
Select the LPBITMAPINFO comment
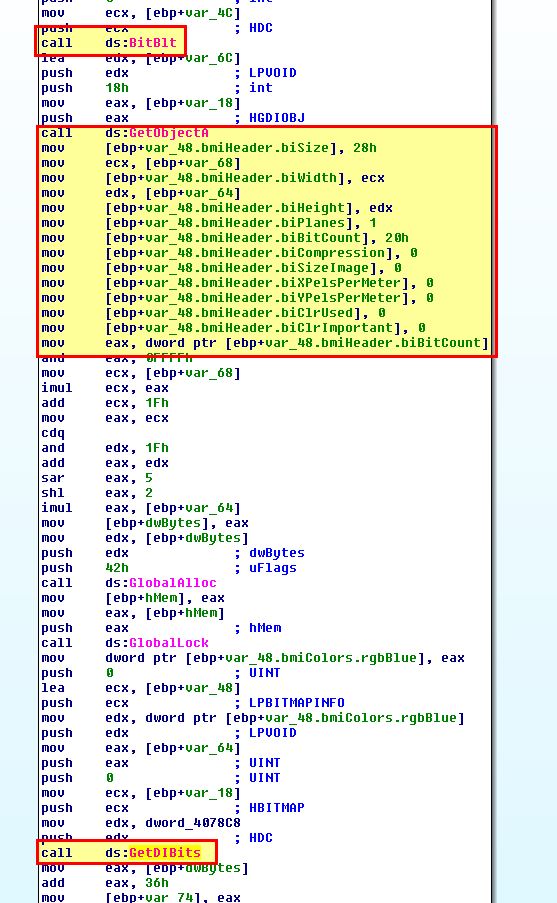(297, 703)
